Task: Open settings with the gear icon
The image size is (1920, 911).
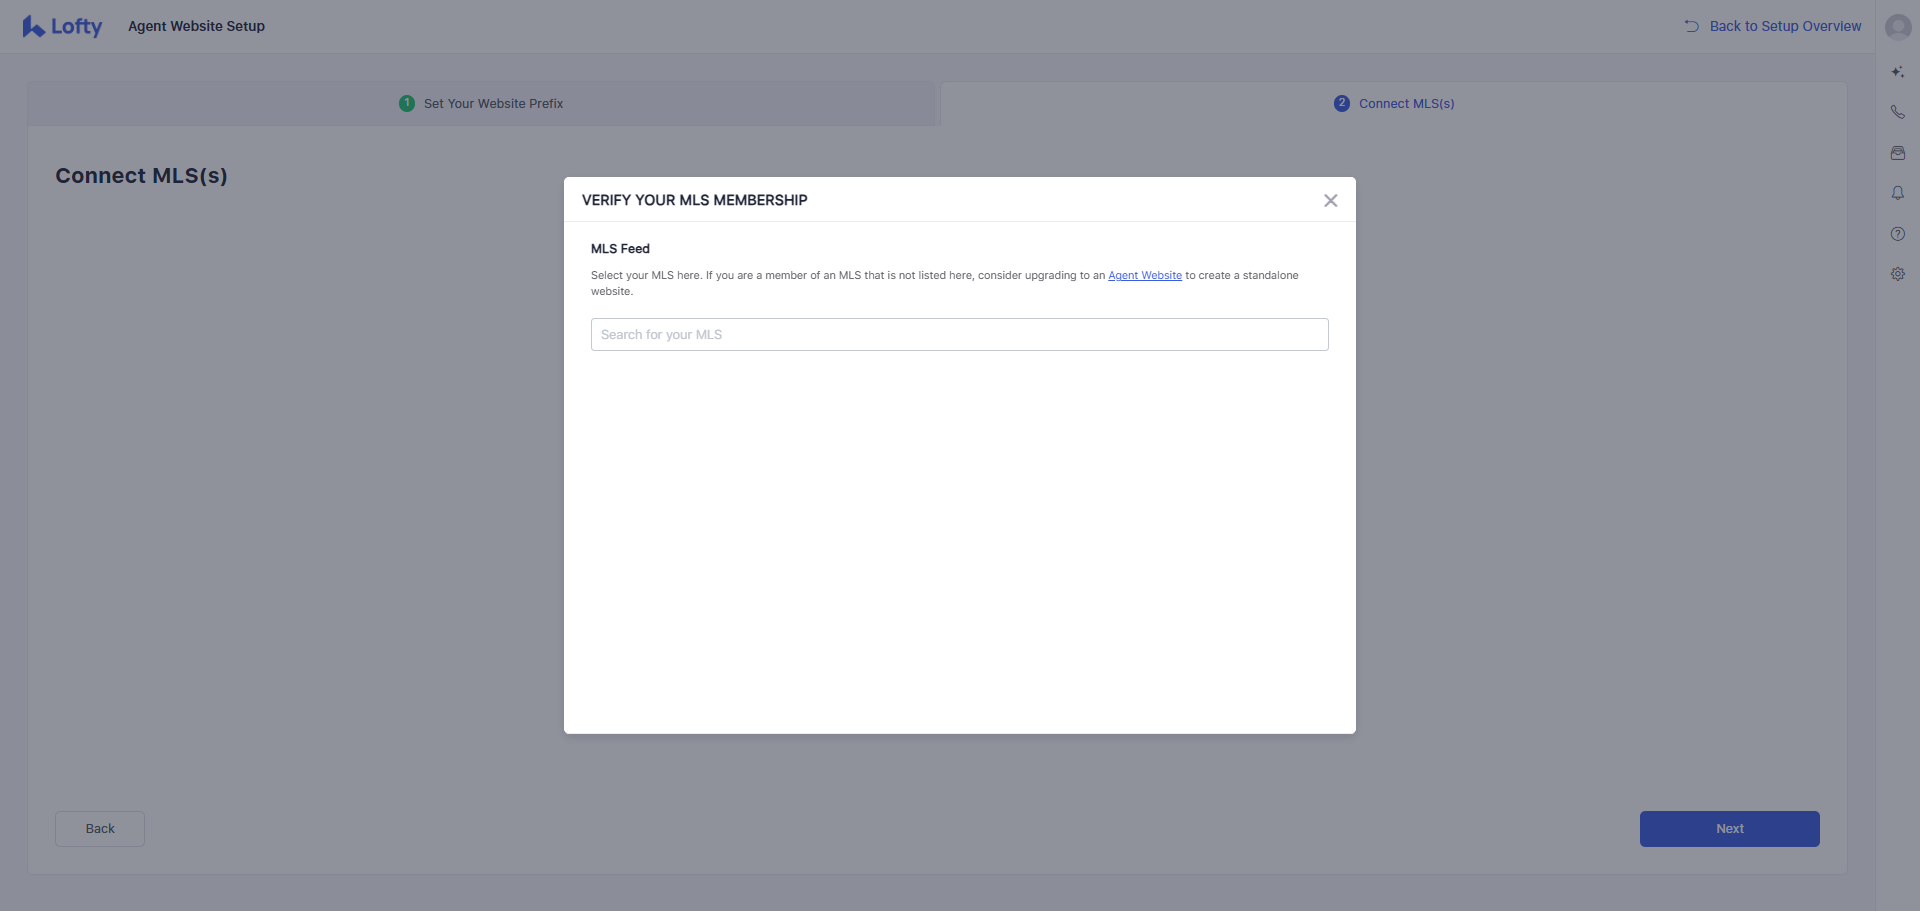Action: (1897, 274)
